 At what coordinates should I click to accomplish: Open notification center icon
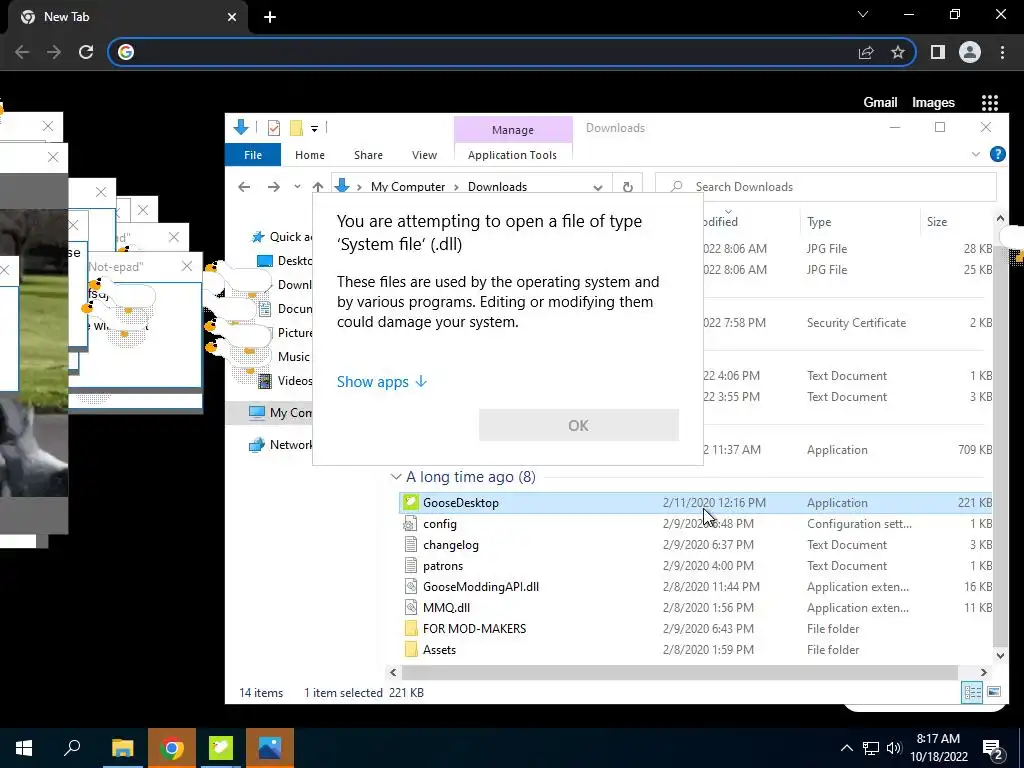pyautogui.click(x=993, y=749)
